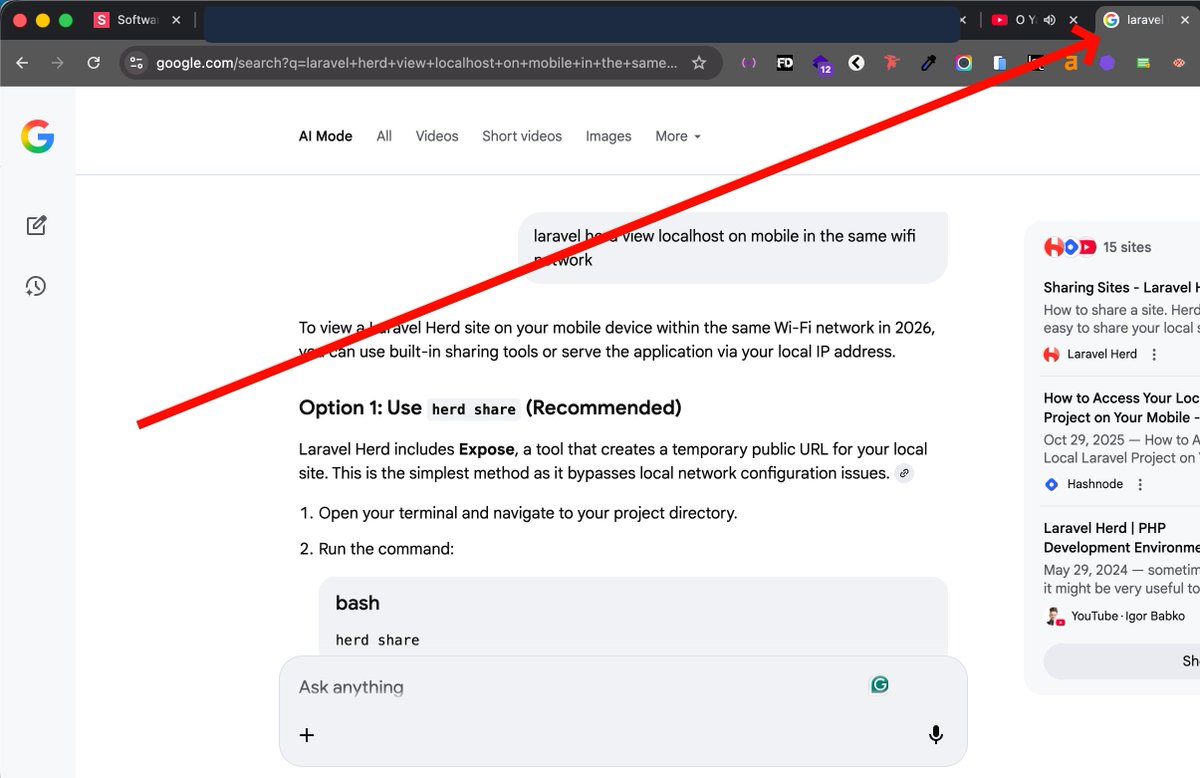
Task: Click the 'bash' code block label
Action: (x=357, y=603)
